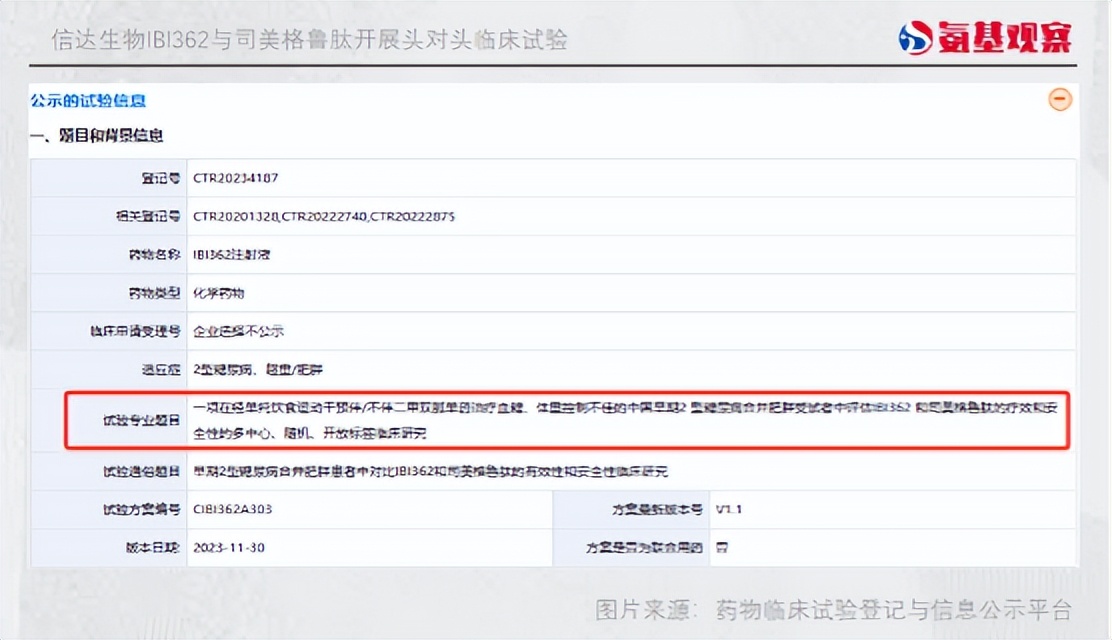Image resolution: width=1112 pixels, height=640 pixels.
Task: Click the indication value 2型糖尿病、超重/肥胖
Action: tap(257, 370)
